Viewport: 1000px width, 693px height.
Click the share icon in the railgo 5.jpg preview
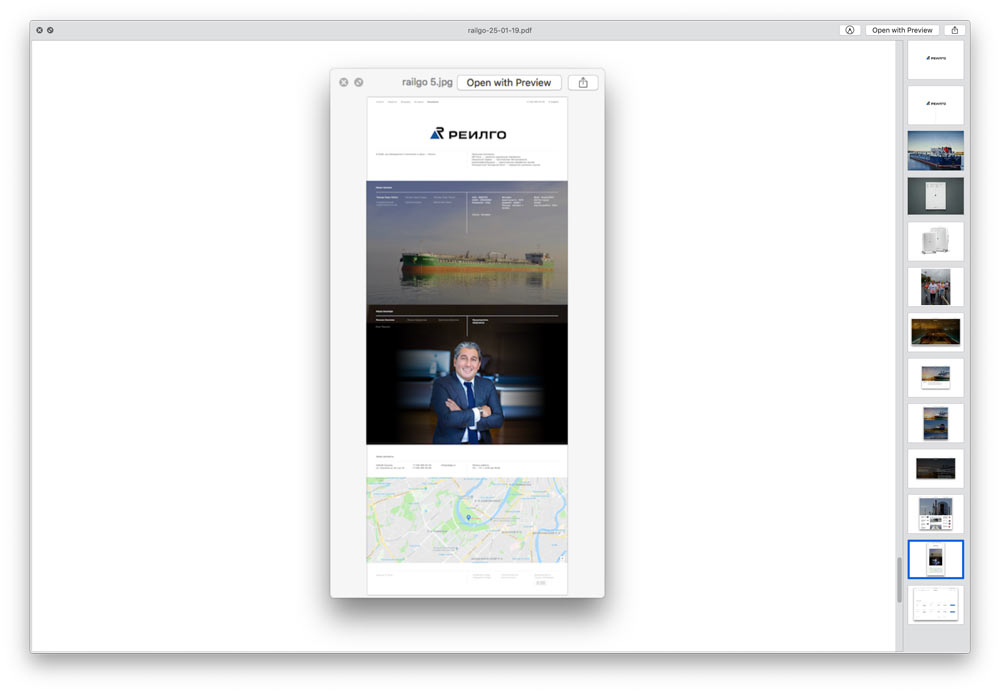[582, 82]
